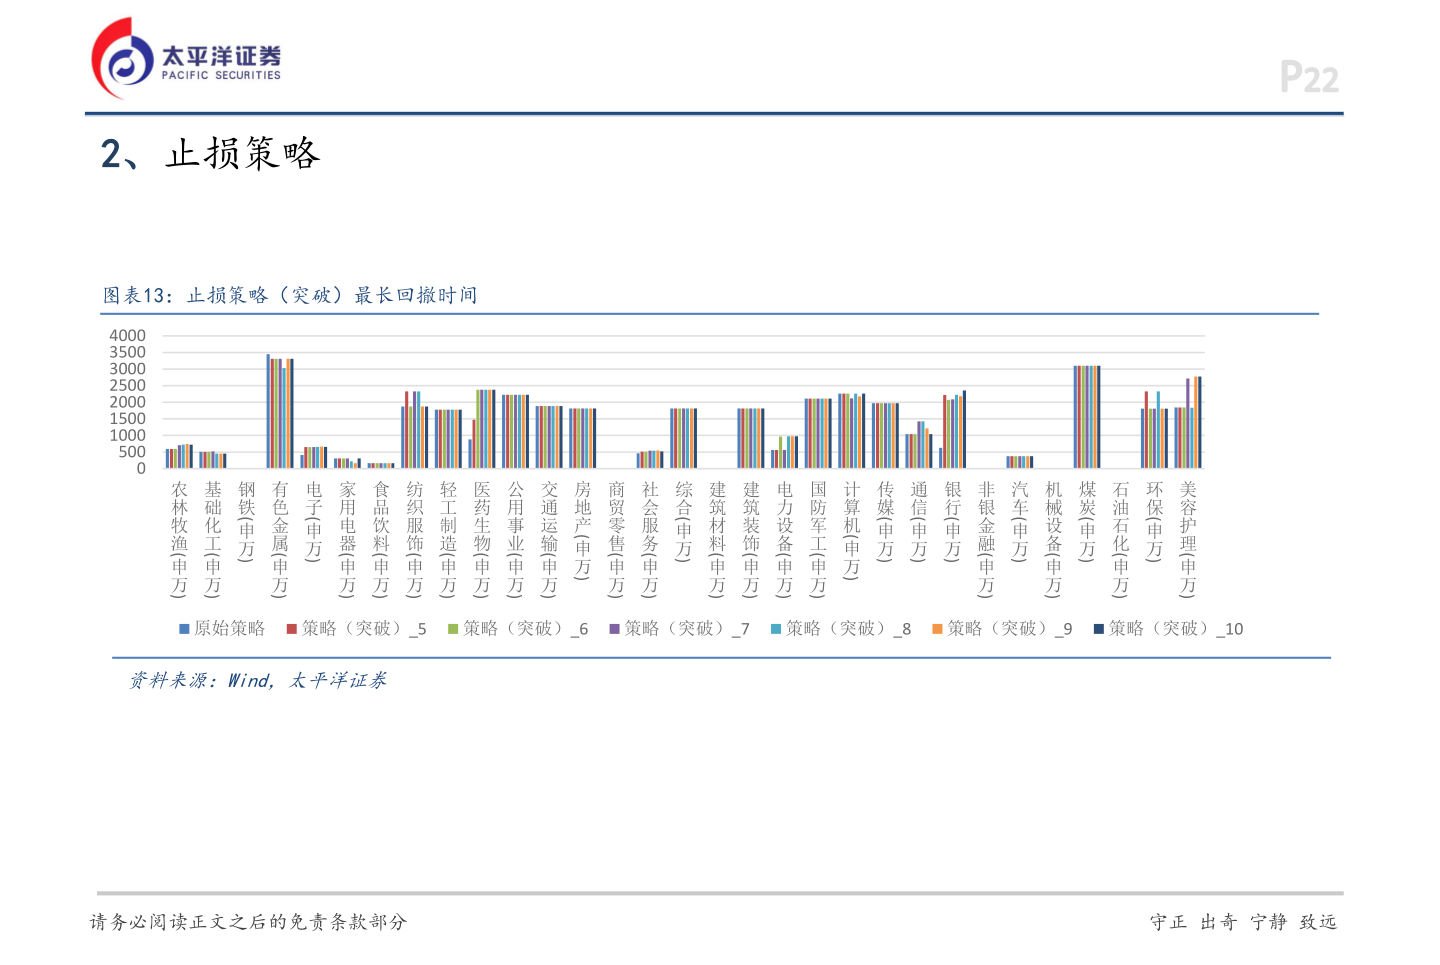Select the 有色金属(申万) bar cluster
The height and width of the screenshot is (965, 1440).
pyautogui.click(x=280, y=412)
